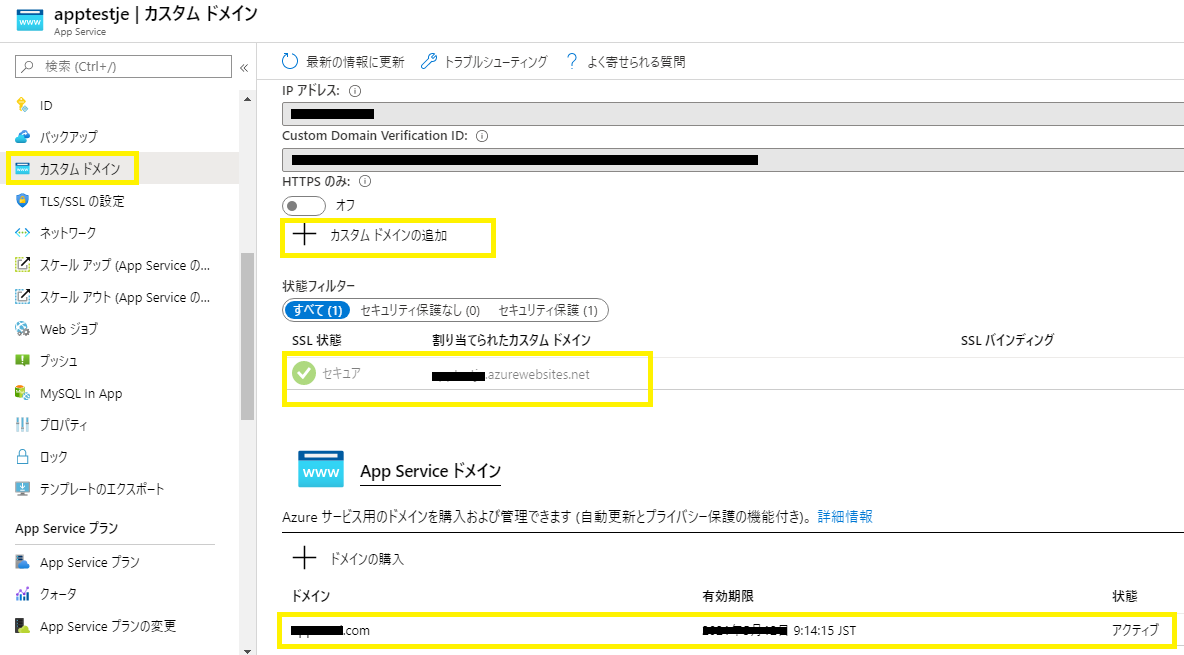Click the アクティブ status text
Image resolution: width=1184 pixels, height=655 pixels.
tap(1135, 630)
